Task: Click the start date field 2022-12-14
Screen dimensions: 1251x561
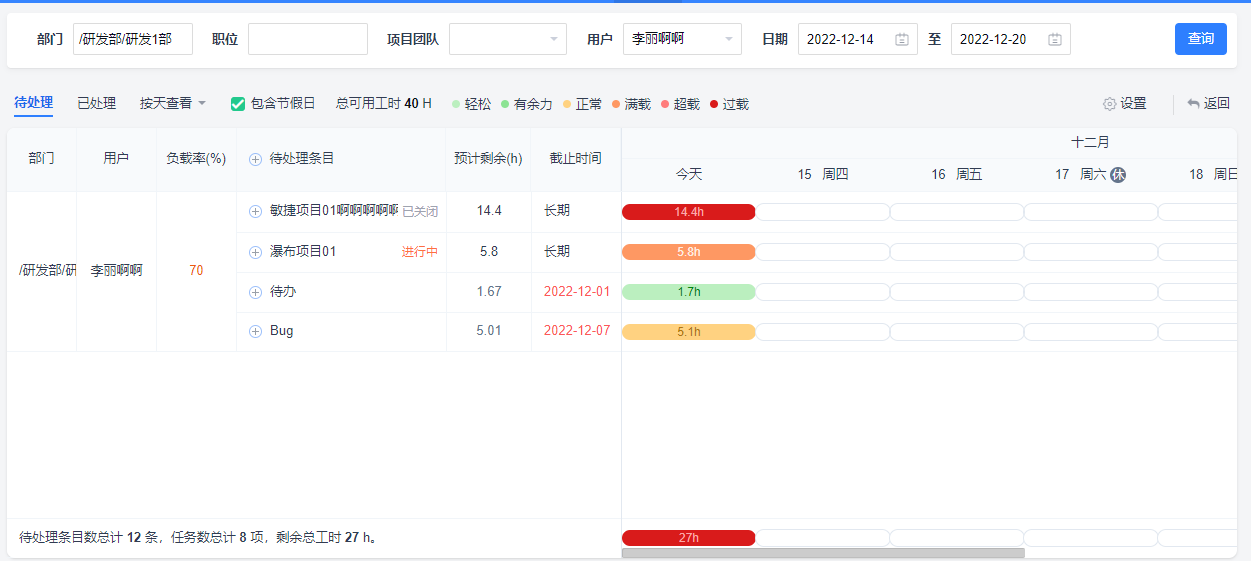Action: (x=858, y=39)
